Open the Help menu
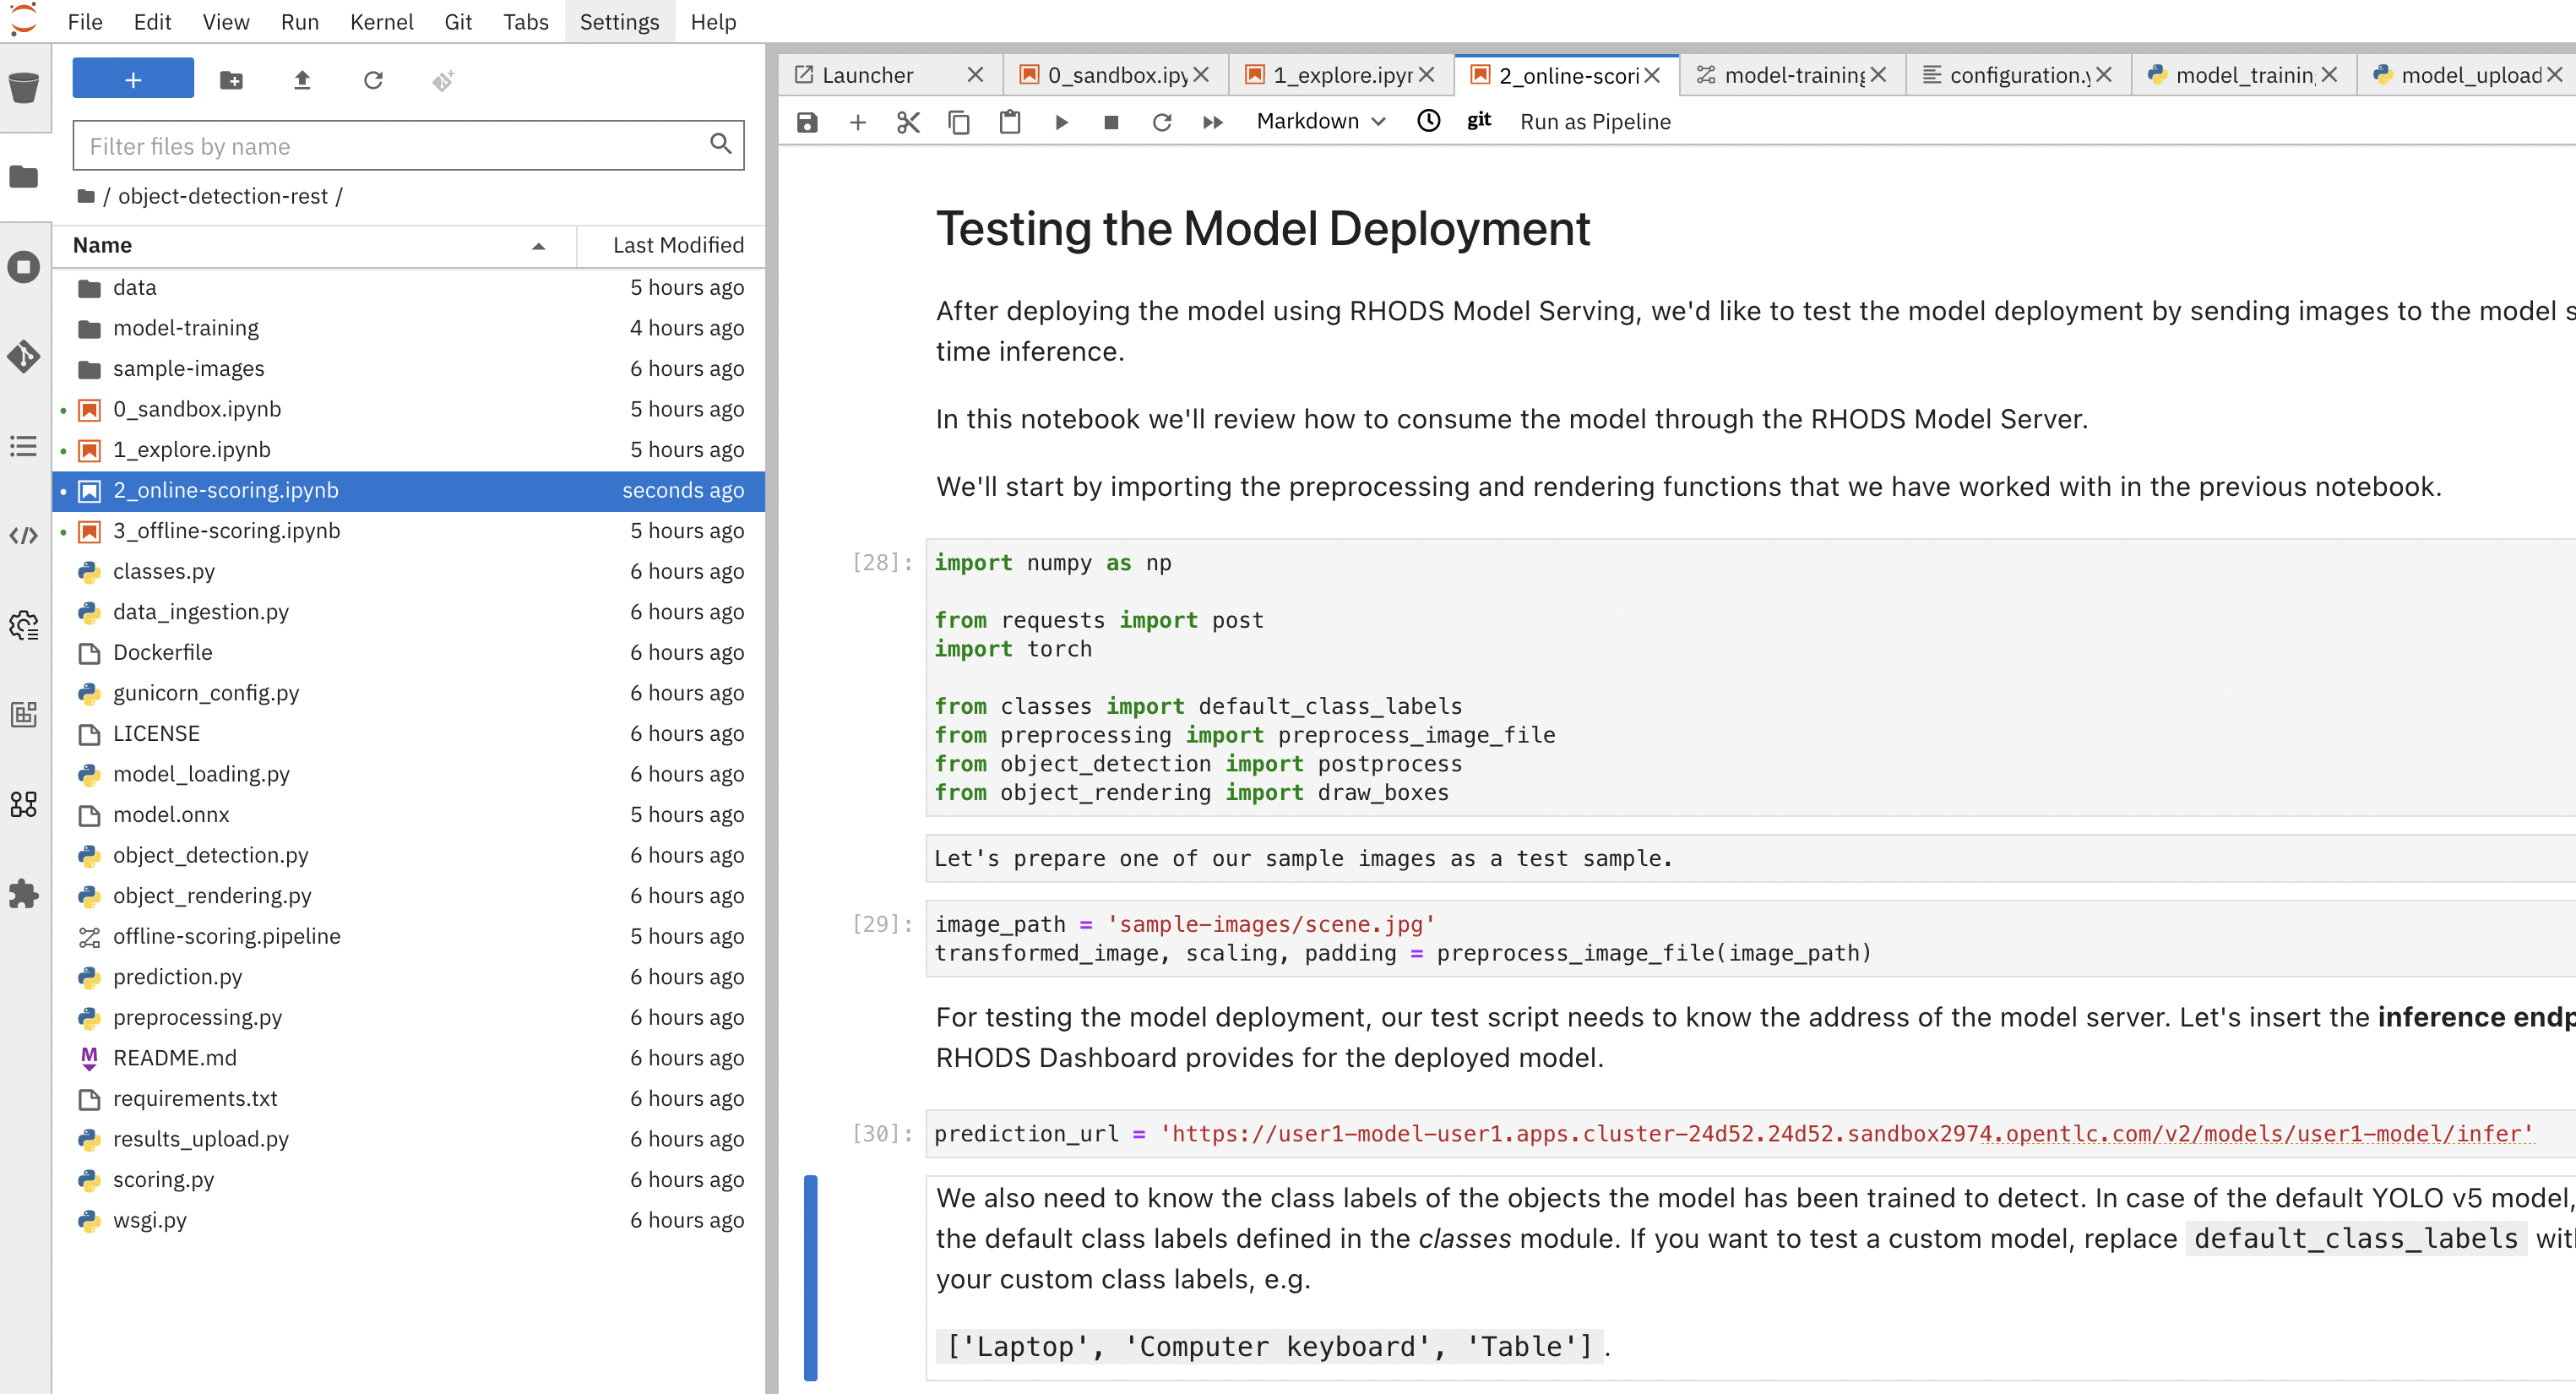This screenshot has width=2576, height=1394. pyautogui.click(x=713, y=22)
